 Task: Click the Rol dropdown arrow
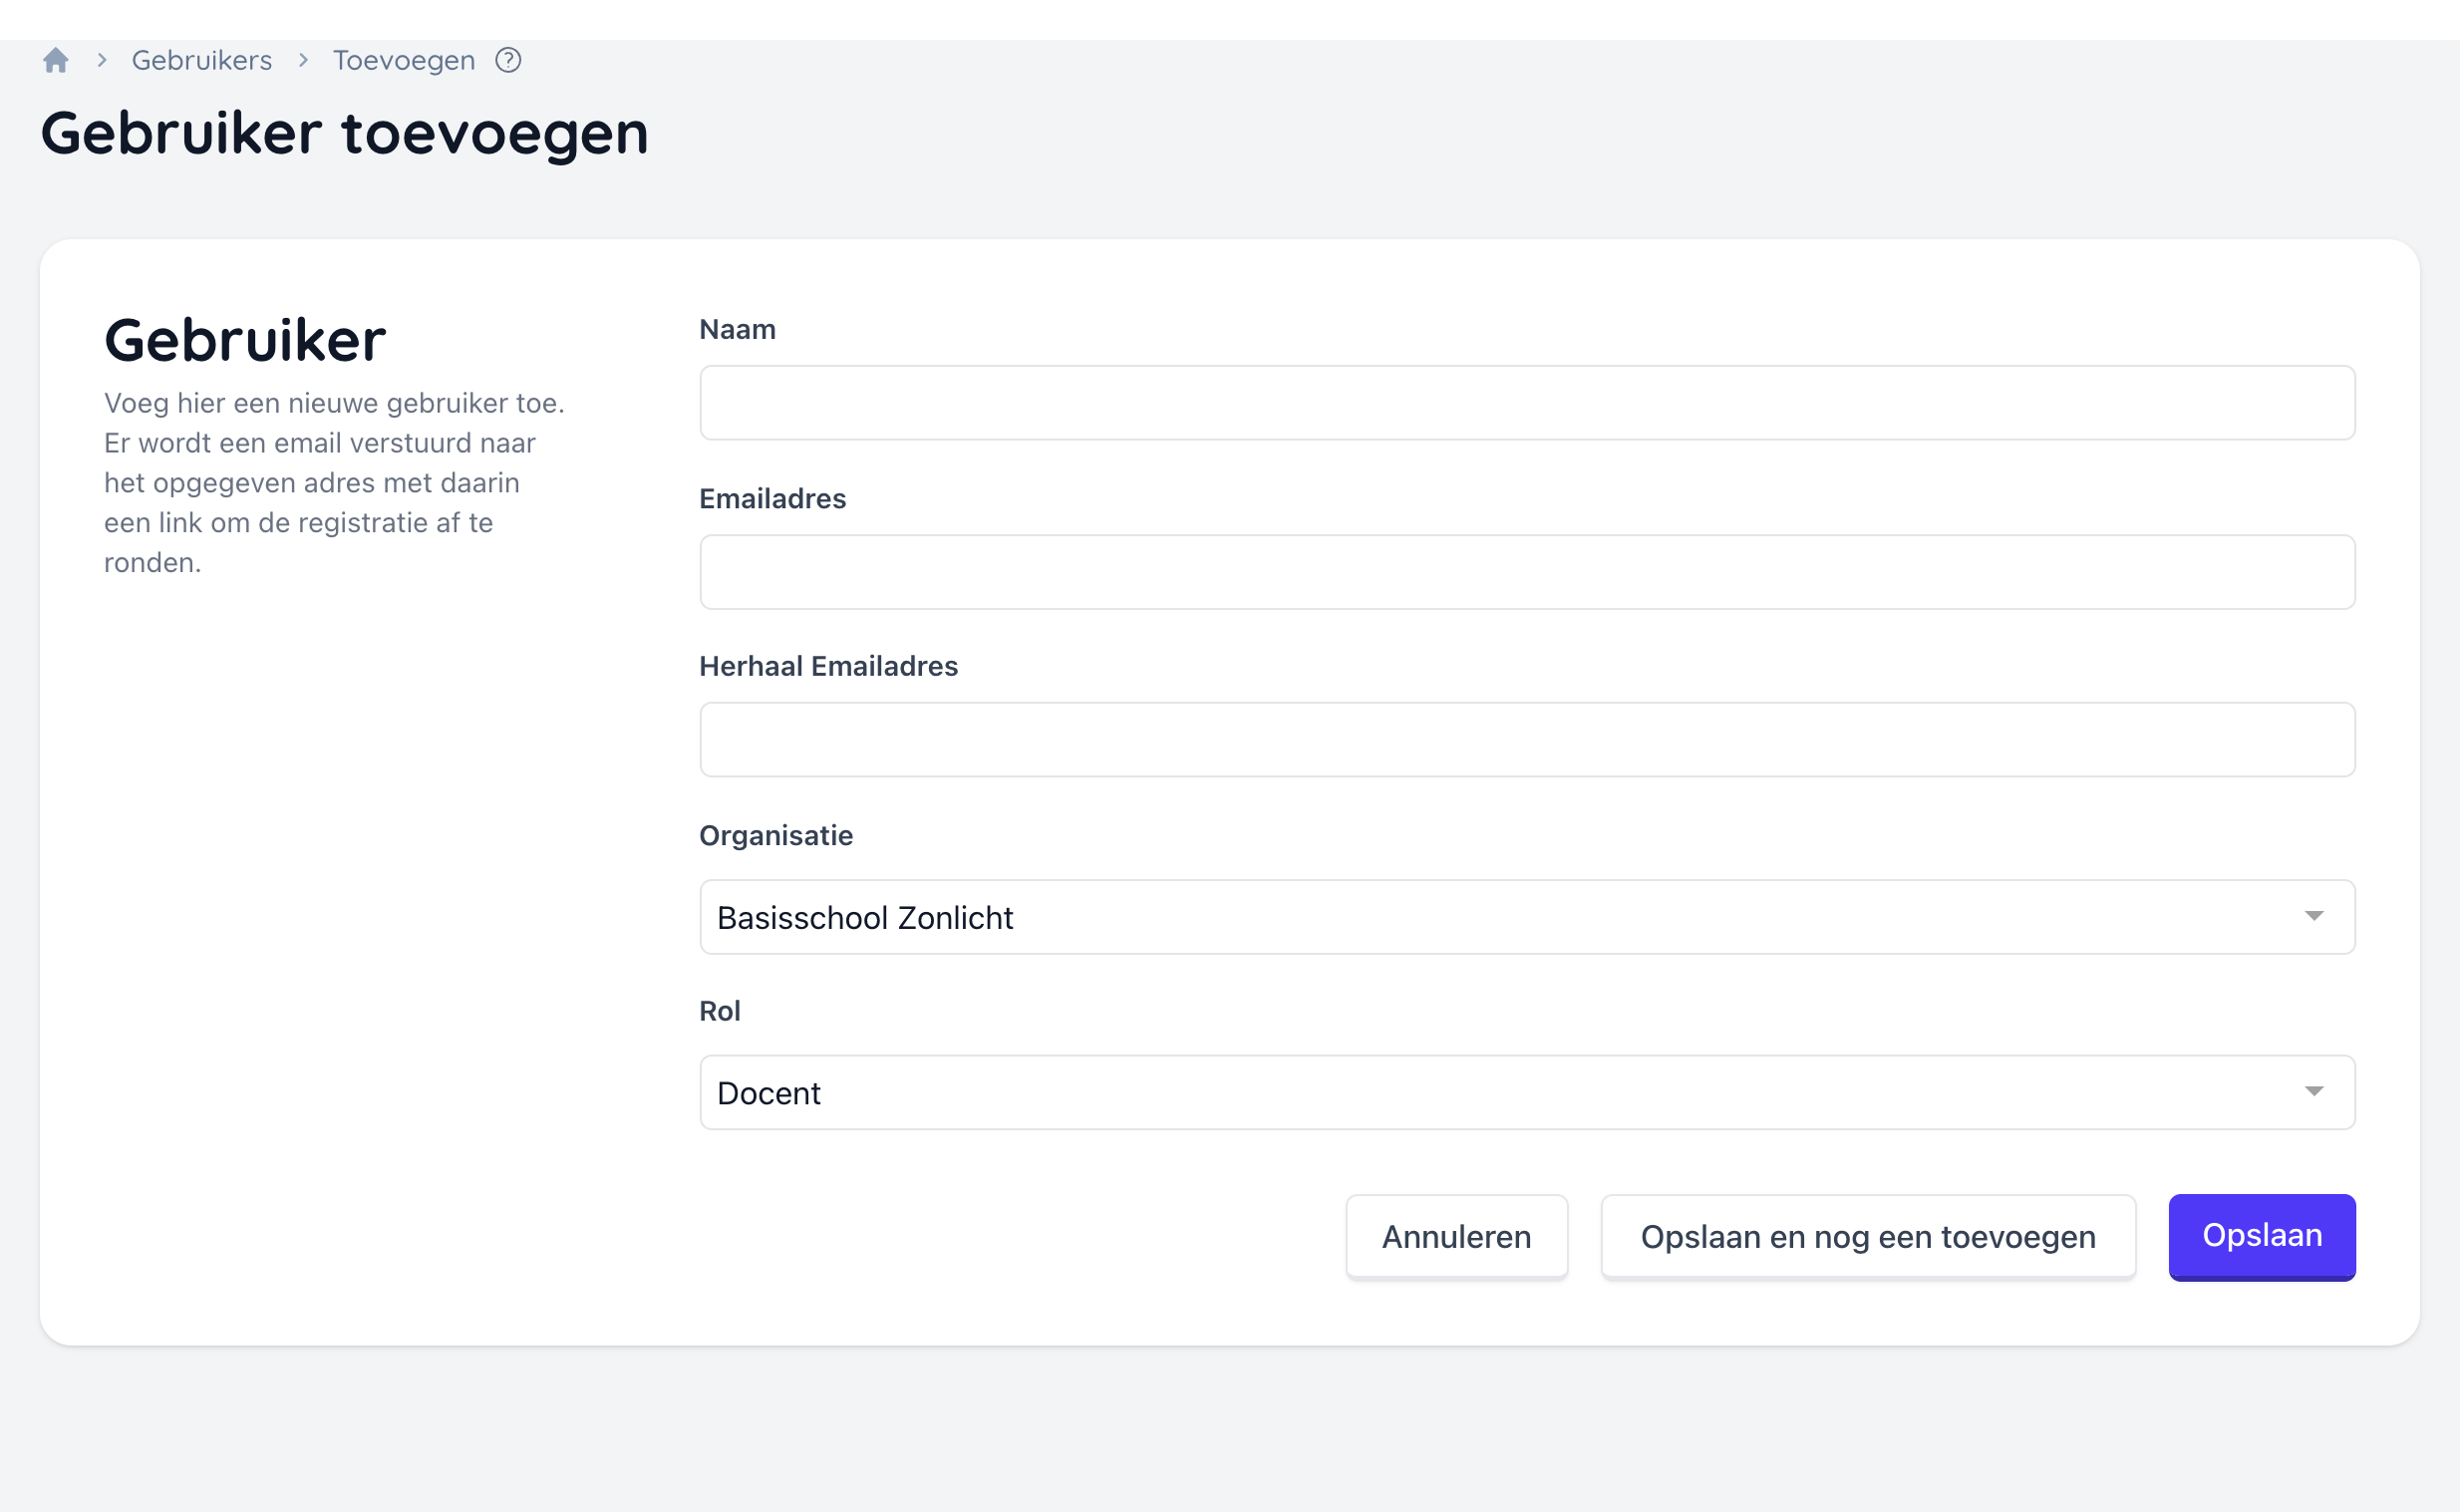tap(2313, 1092)
